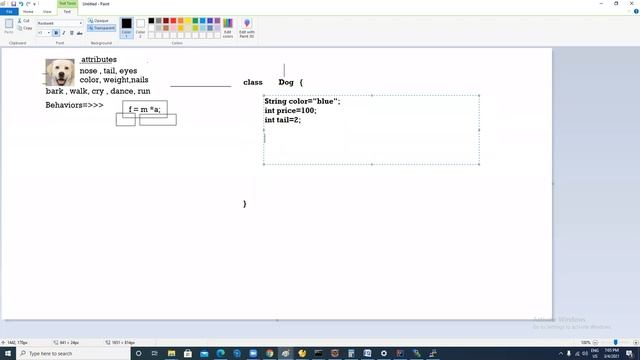Select Transparent background option
Viewport: 640px width, 360px height.
(102, 28)
